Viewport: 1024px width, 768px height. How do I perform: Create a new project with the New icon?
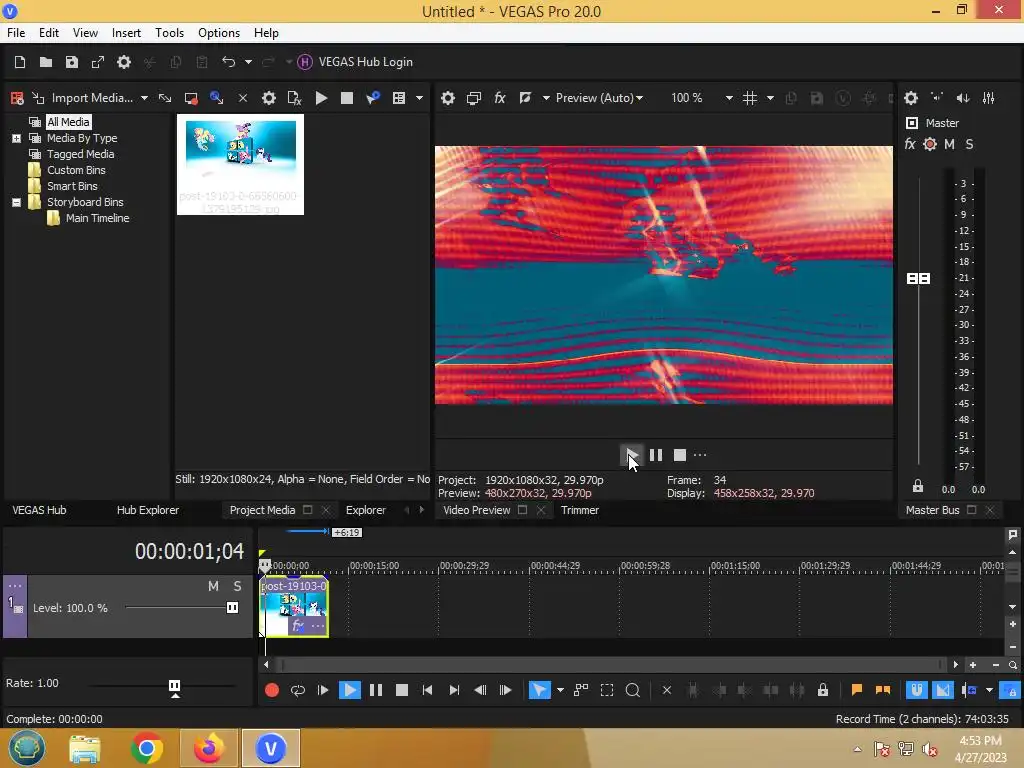20,62
